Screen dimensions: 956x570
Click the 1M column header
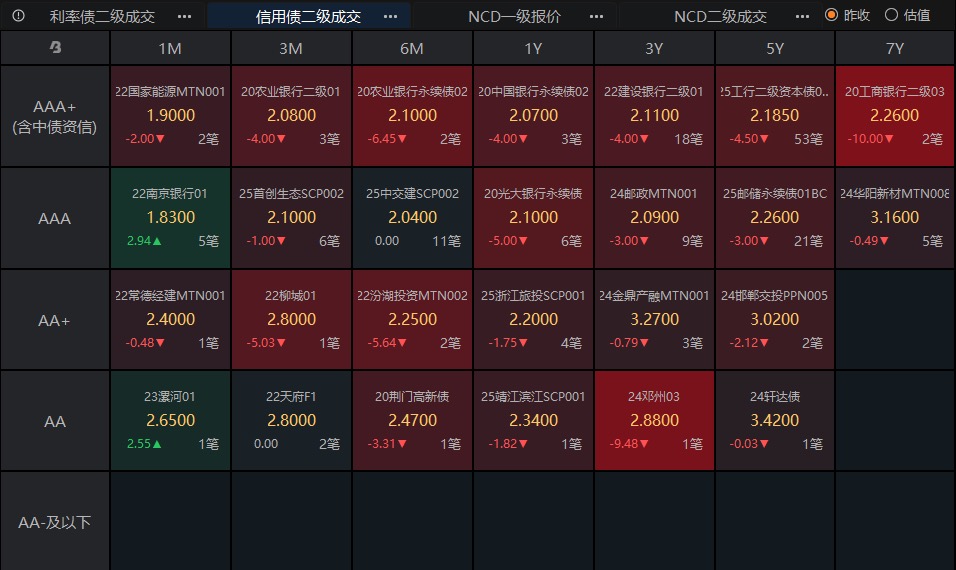click(170, 48)
